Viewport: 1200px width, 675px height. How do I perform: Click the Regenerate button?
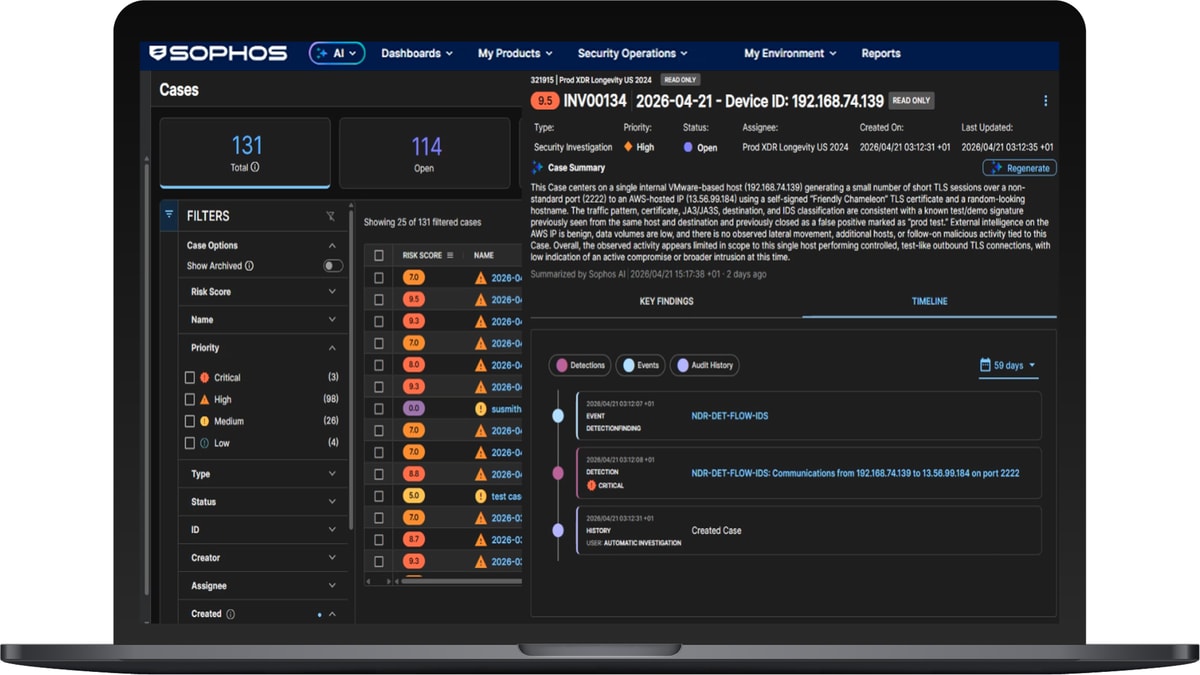pos(1019,168)
